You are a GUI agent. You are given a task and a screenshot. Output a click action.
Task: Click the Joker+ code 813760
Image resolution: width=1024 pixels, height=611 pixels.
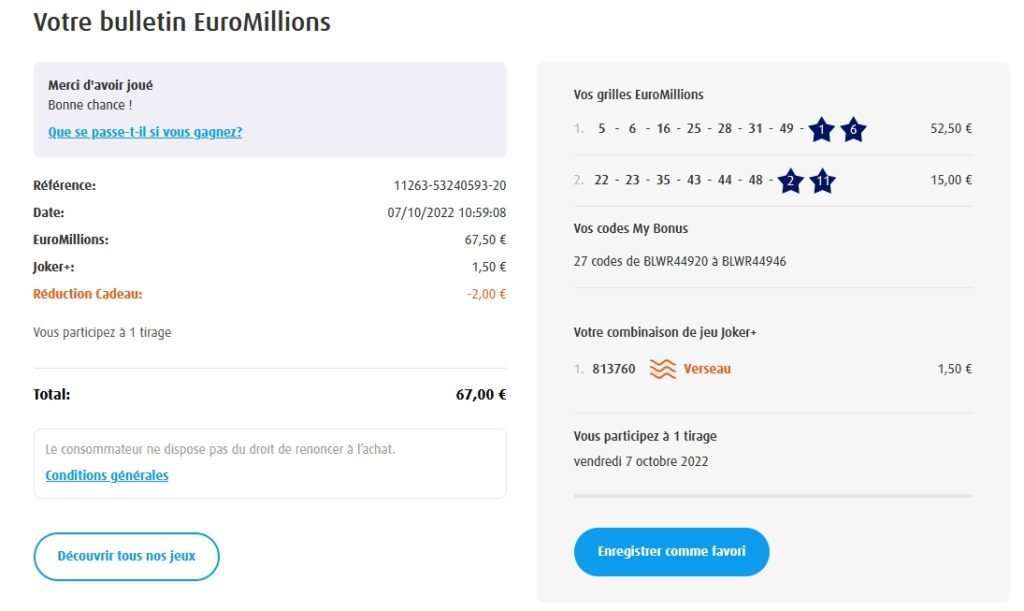tap(614, 369)
